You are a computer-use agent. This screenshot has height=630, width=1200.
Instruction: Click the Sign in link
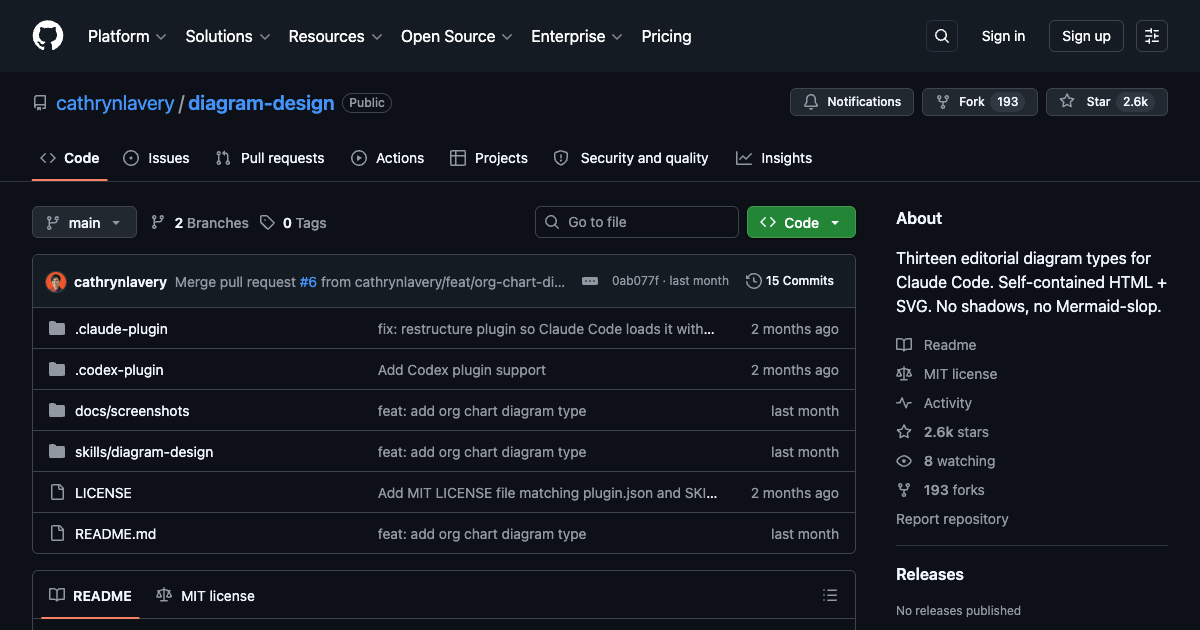coord(1003,36)
